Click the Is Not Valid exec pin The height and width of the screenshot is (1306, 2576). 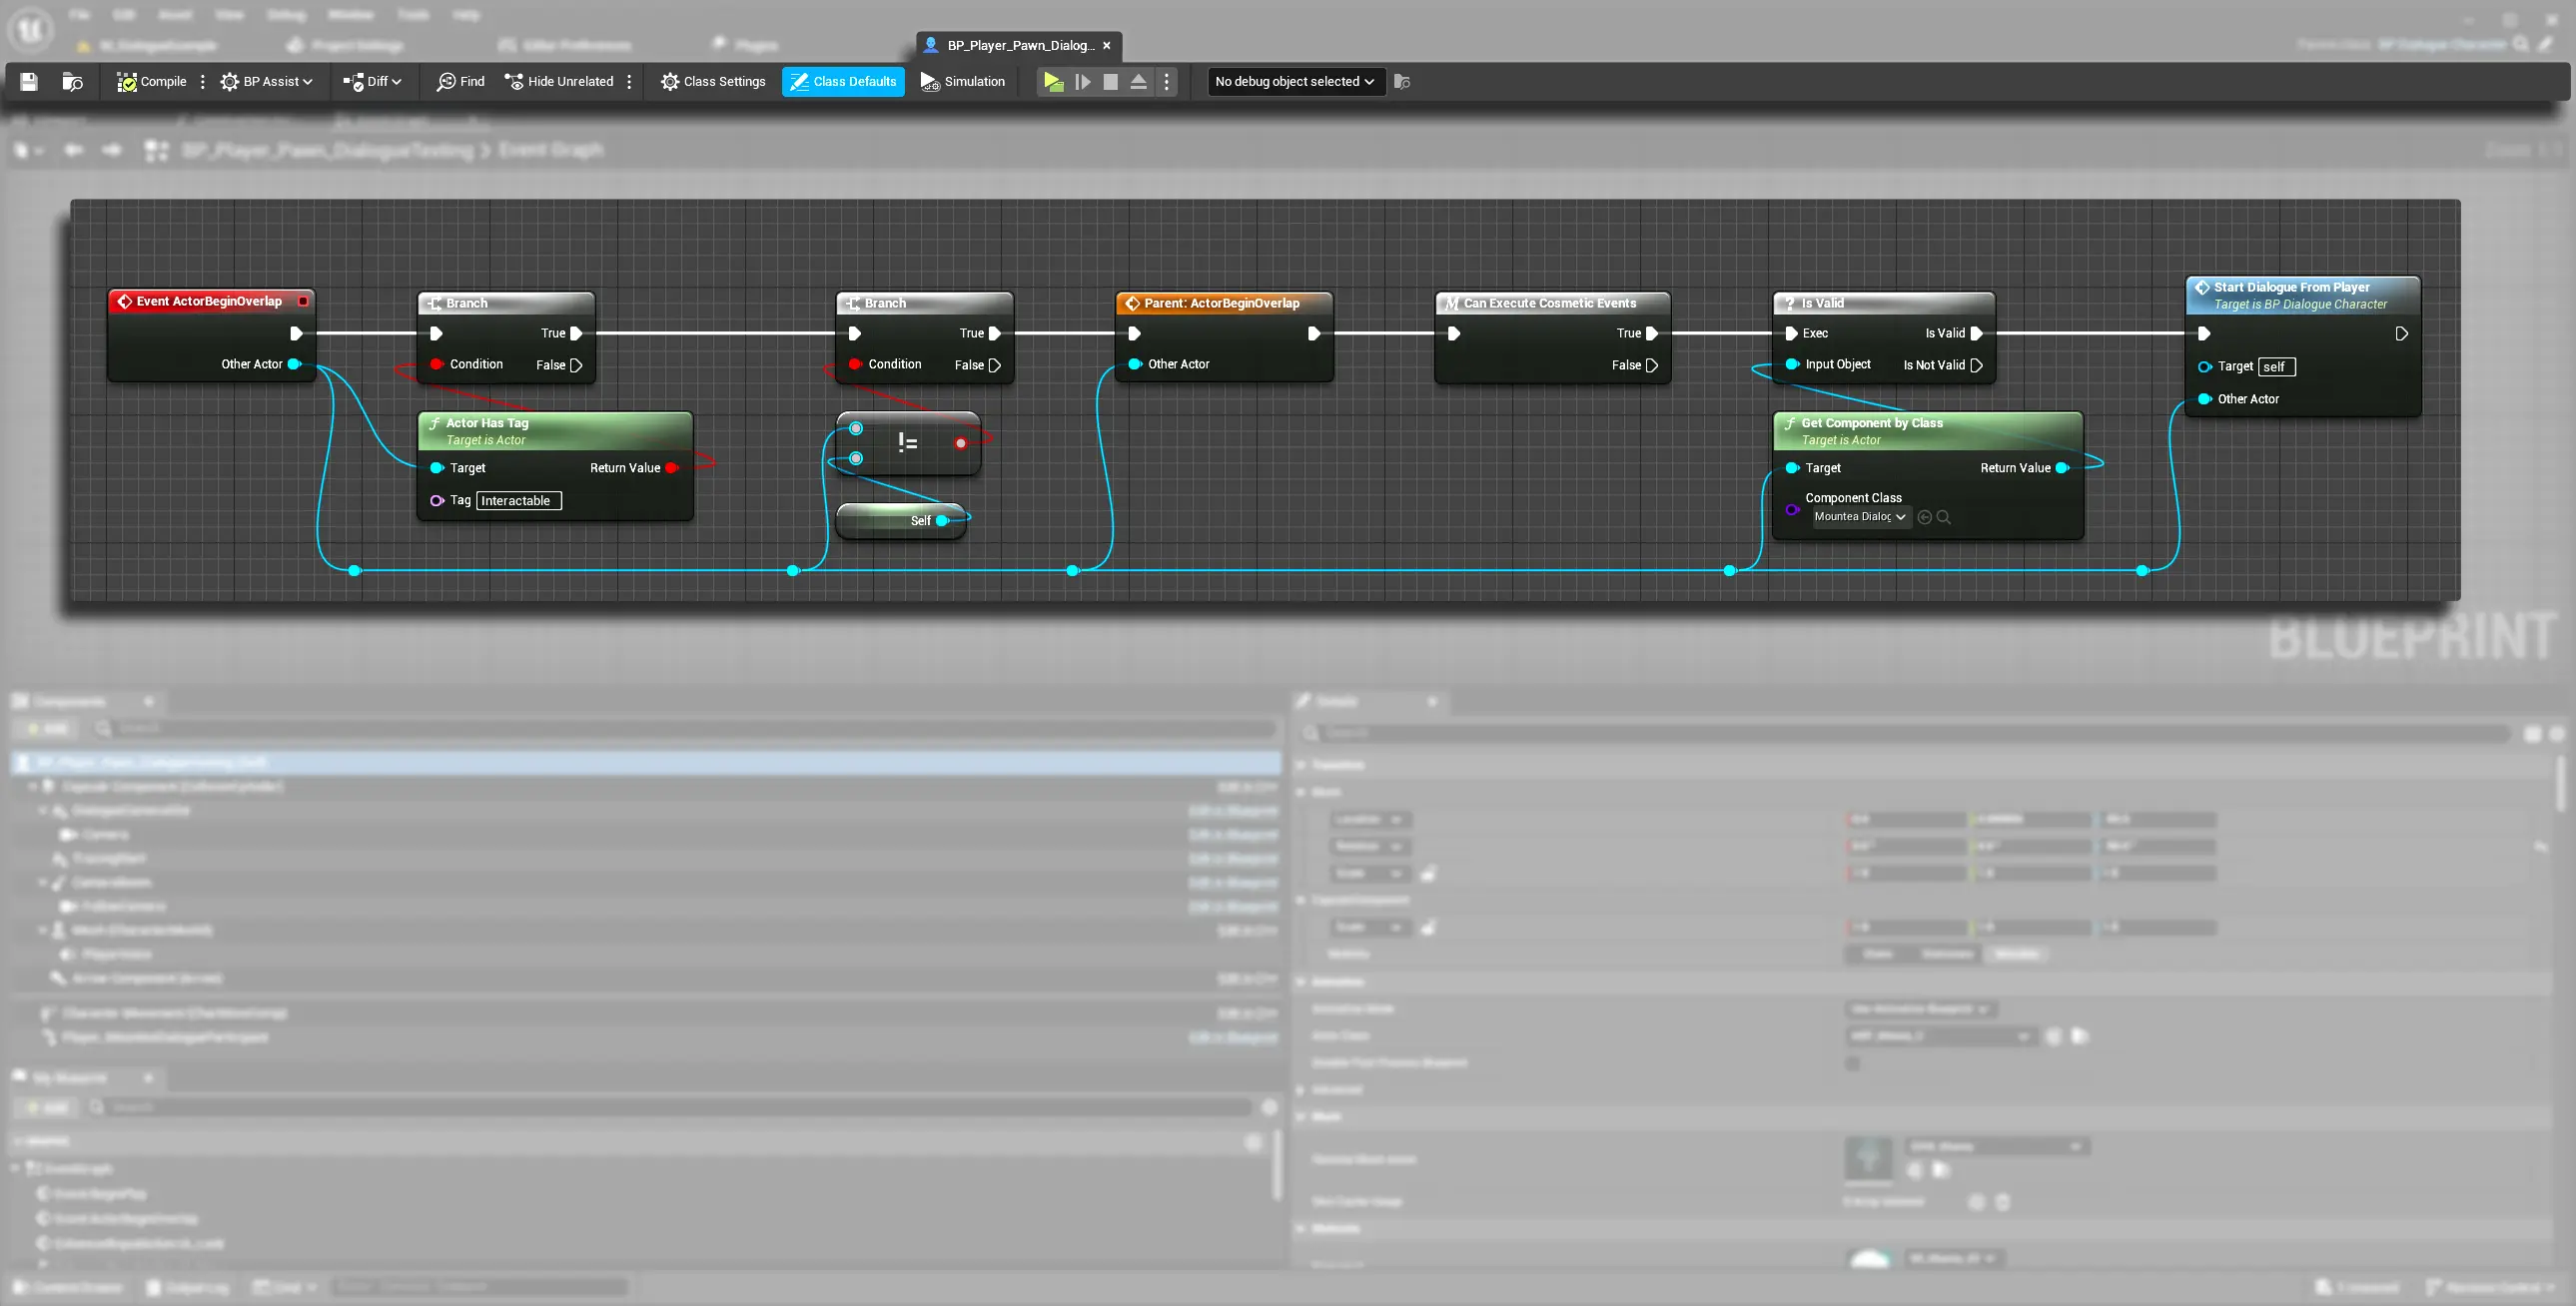tap(1976, 365)
